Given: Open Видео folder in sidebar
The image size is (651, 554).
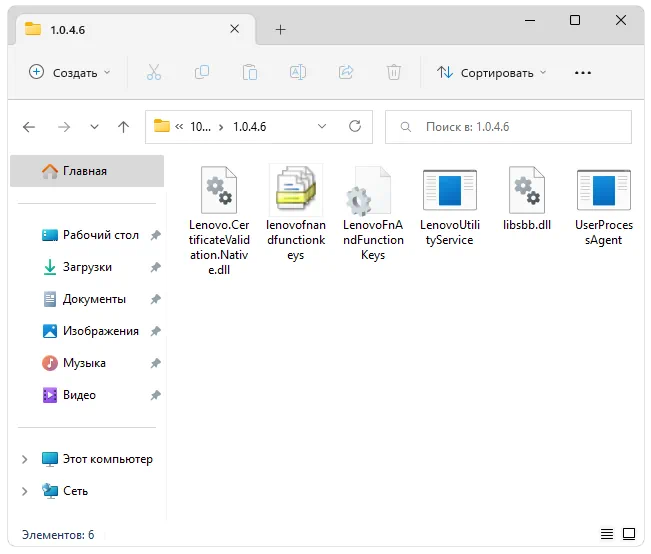Looking at the screenshot, I should tap(69, 395).
